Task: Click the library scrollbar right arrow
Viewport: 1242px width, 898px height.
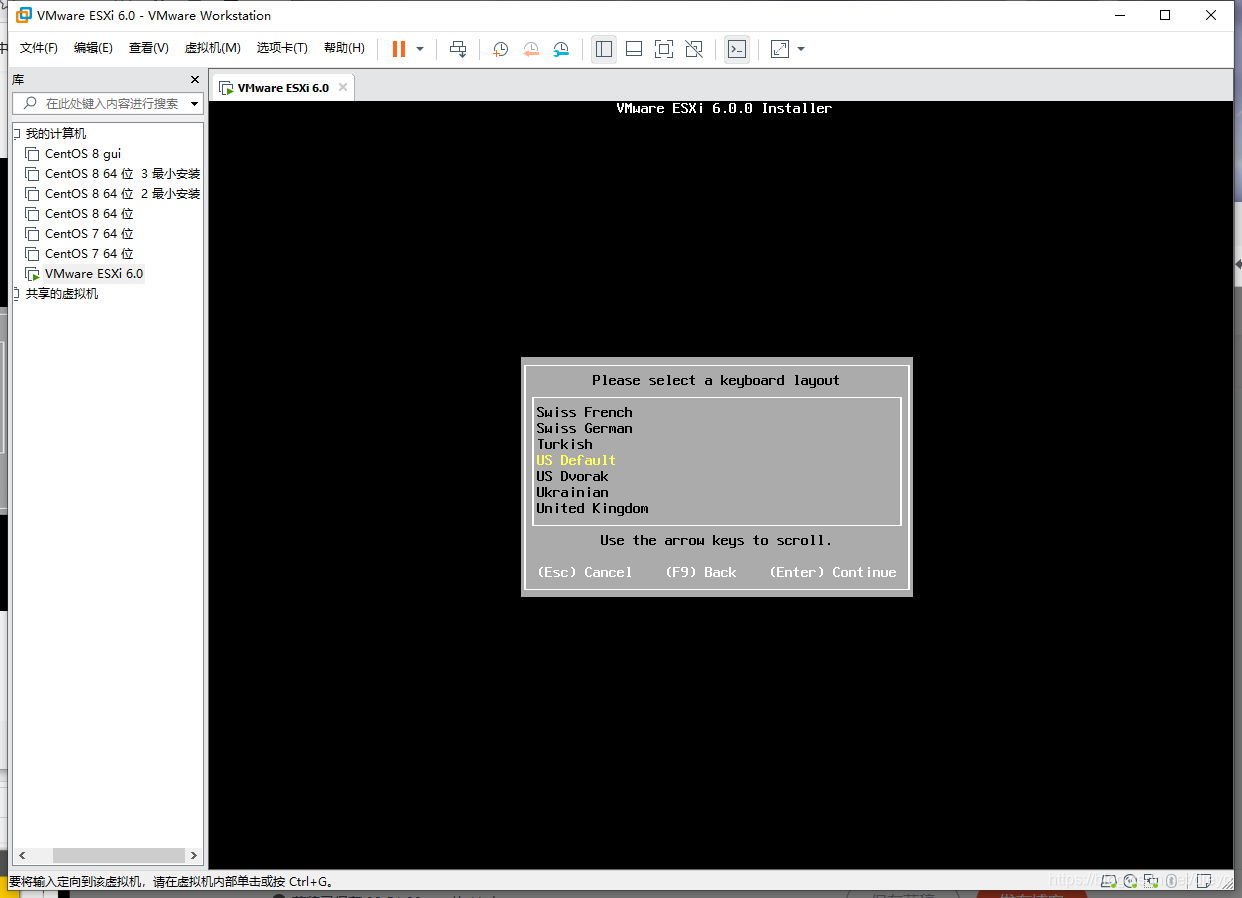Action: [194, 856]
